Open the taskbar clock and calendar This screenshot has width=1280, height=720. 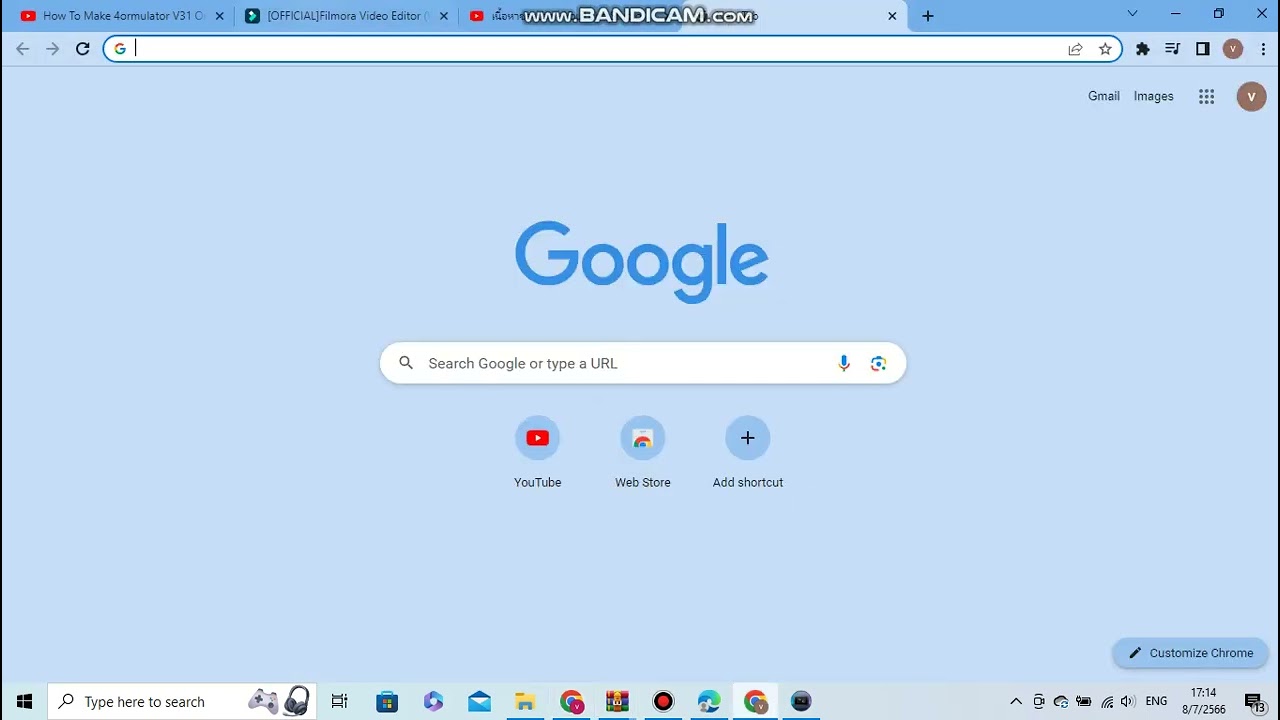pos(1204,701)
